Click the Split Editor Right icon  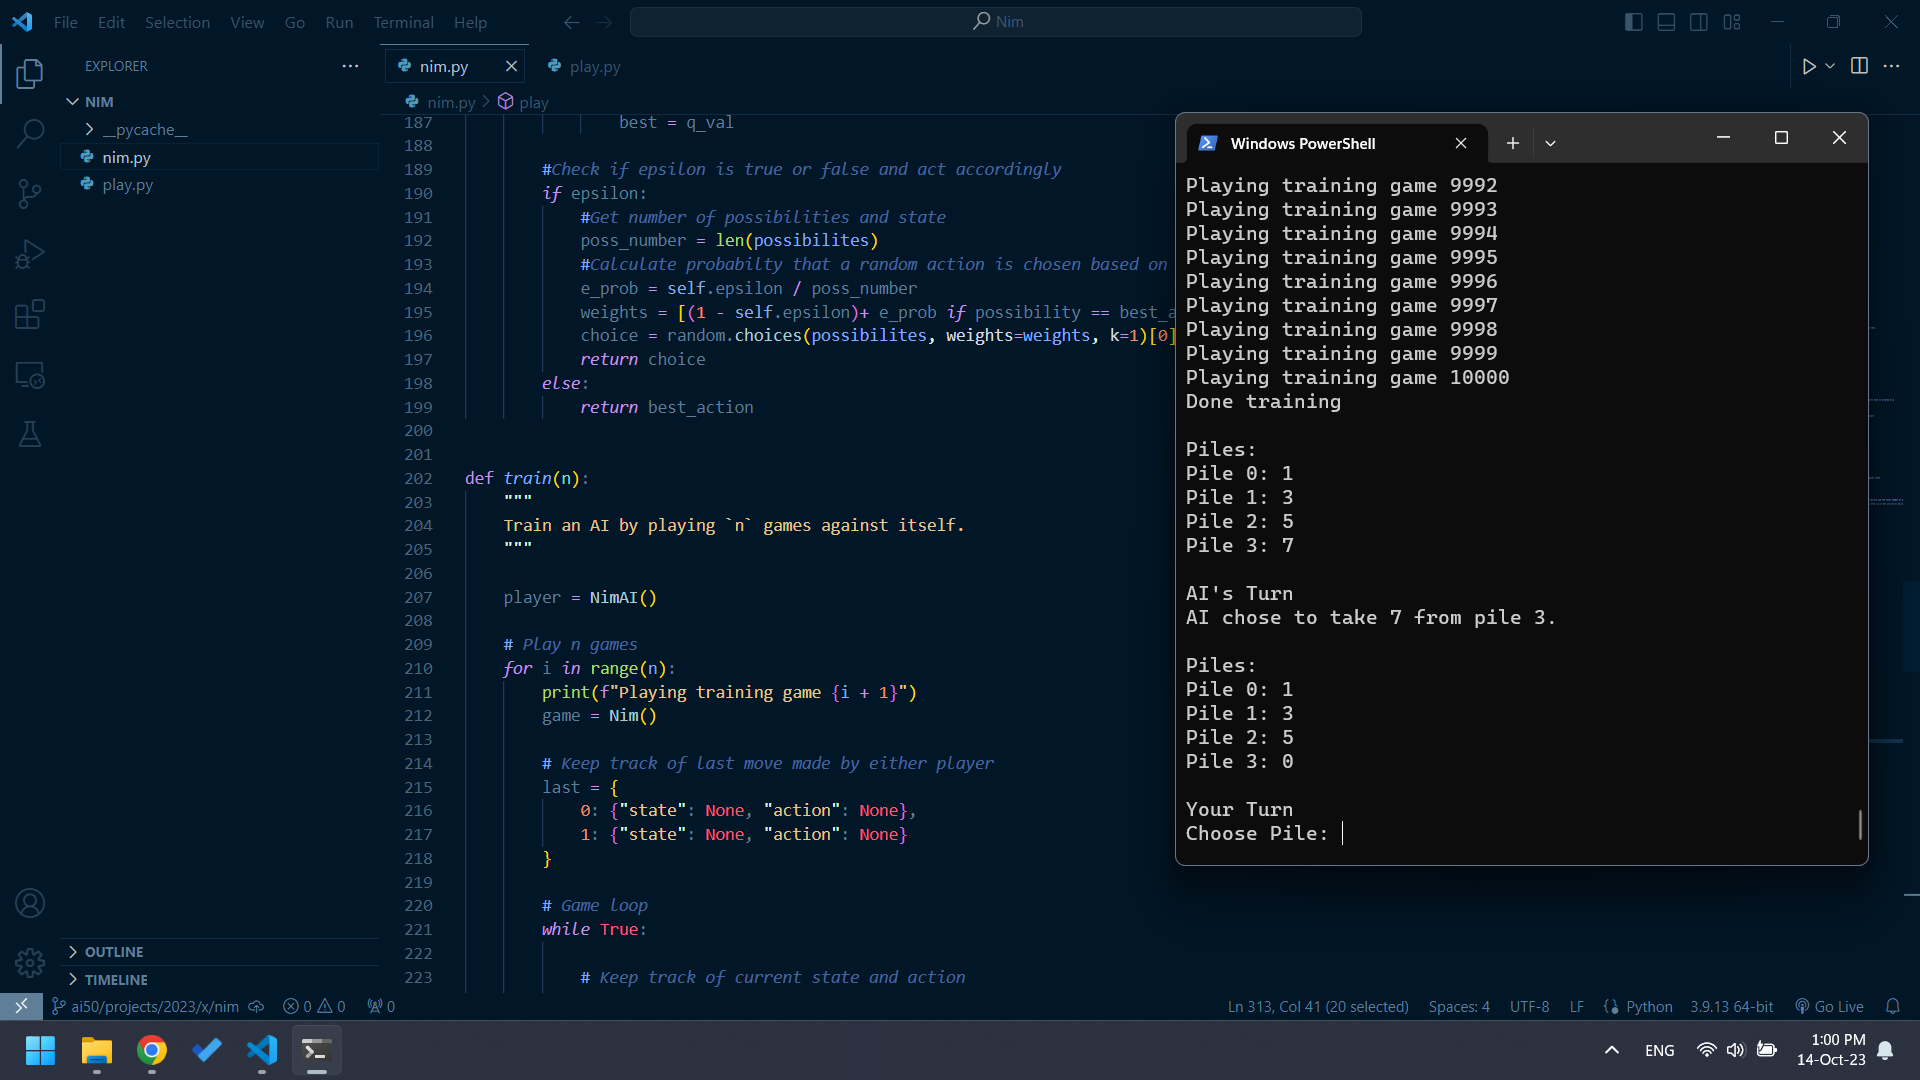click(x=1859, y=66)
